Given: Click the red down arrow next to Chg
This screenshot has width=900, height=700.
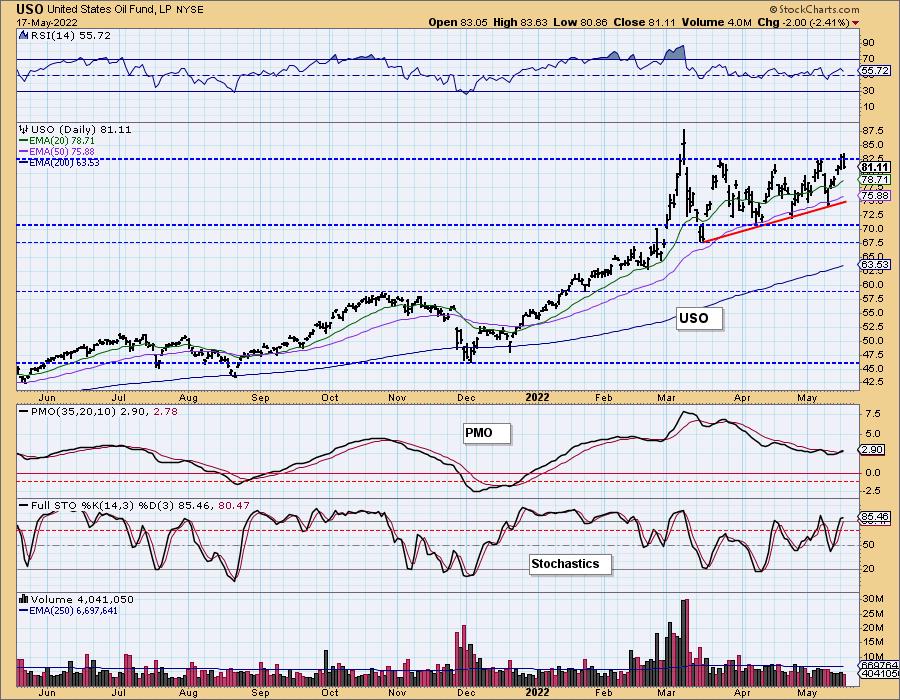Looking at the screenshot, I should point(856,23).
